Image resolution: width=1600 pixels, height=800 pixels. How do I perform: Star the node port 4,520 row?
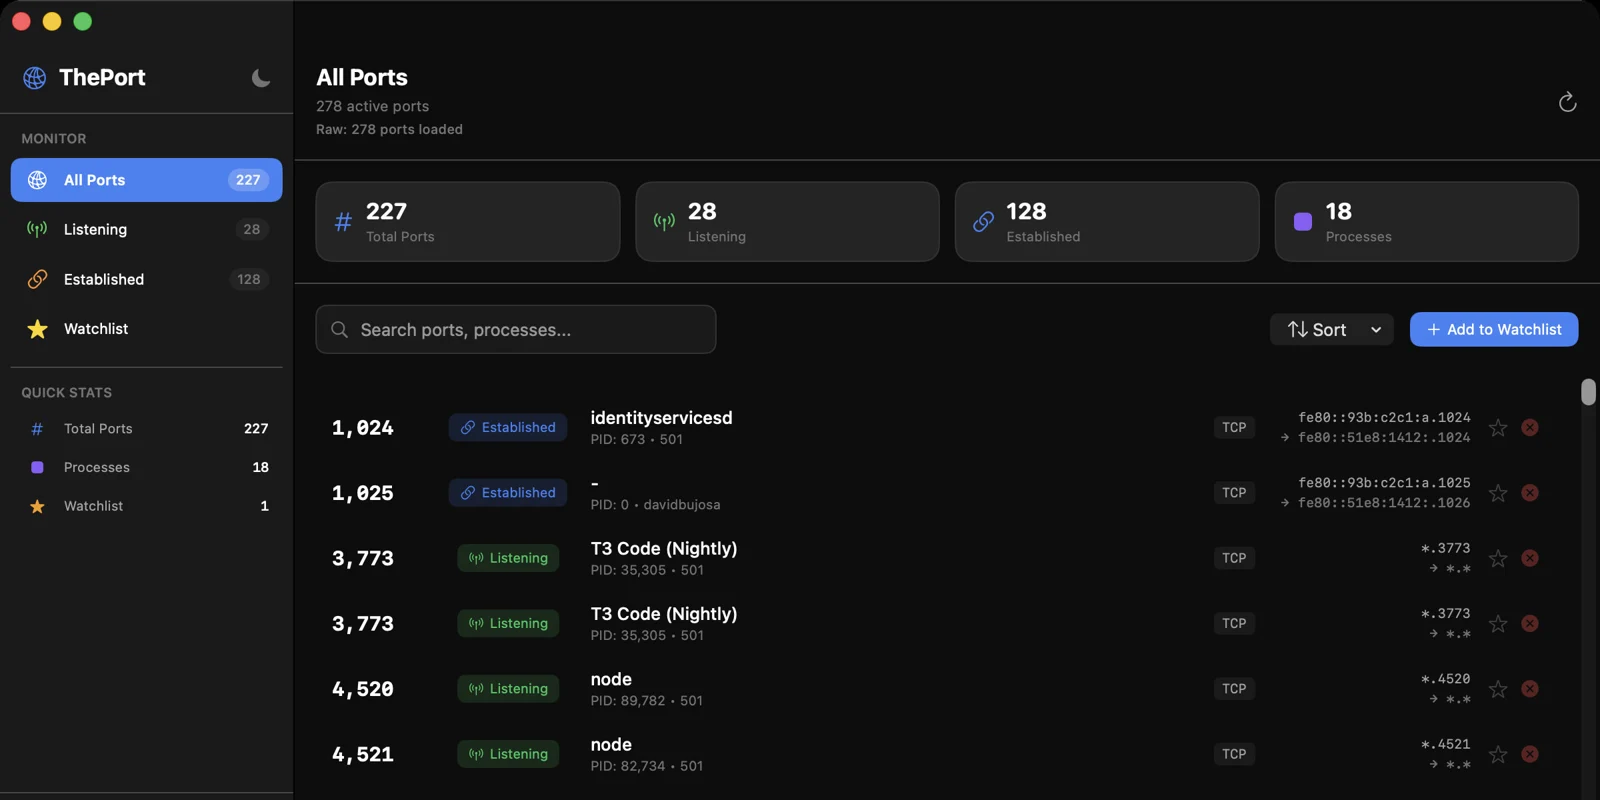point(1498,689)
